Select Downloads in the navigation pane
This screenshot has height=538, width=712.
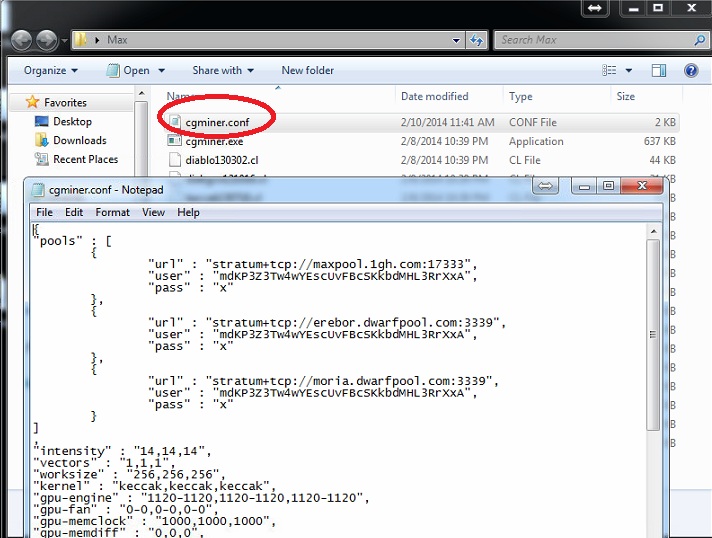[79, 140]
